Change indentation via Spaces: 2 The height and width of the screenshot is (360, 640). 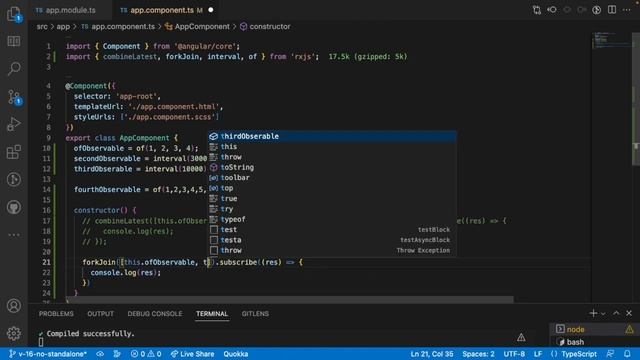point(478,354)
